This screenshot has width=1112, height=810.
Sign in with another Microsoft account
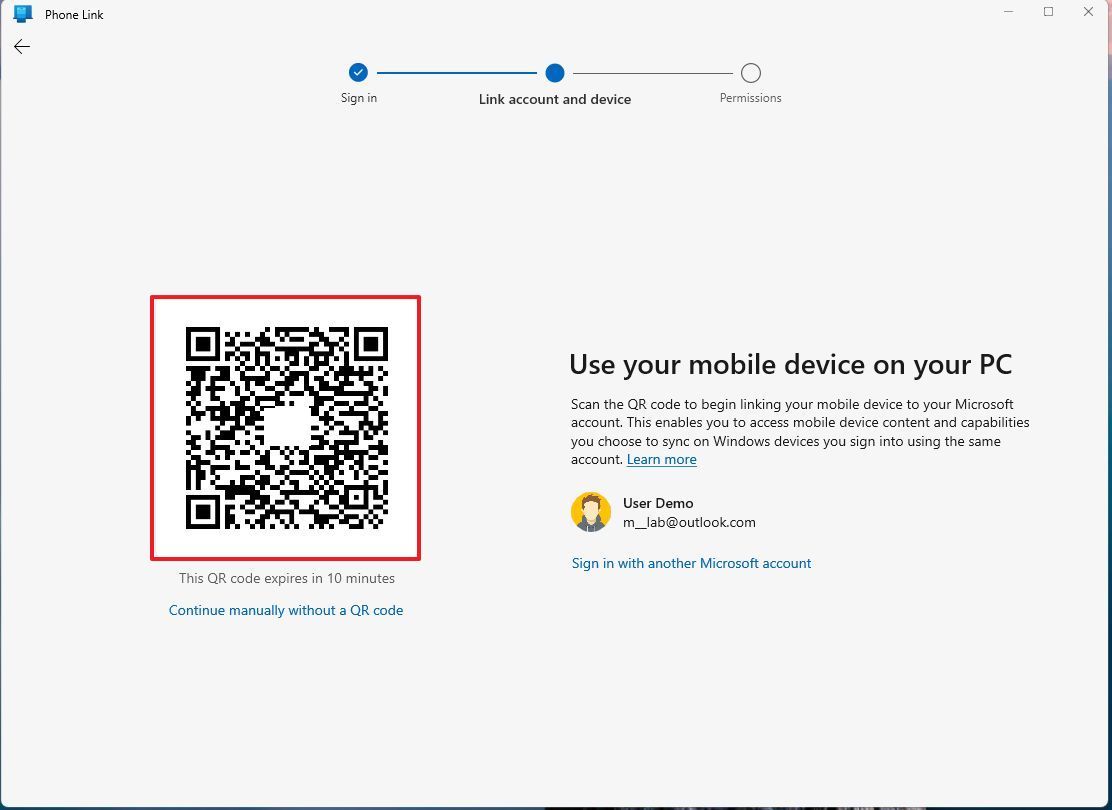pyautogui.click(x=691, y=563)
